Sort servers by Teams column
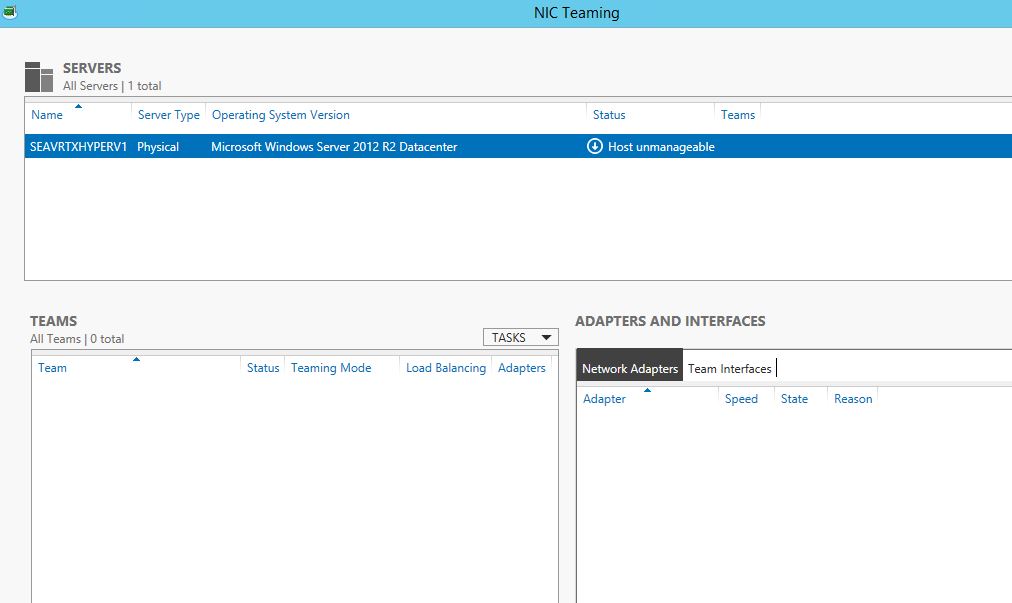This screenshot has height=603, width=1012. [737, 115]
